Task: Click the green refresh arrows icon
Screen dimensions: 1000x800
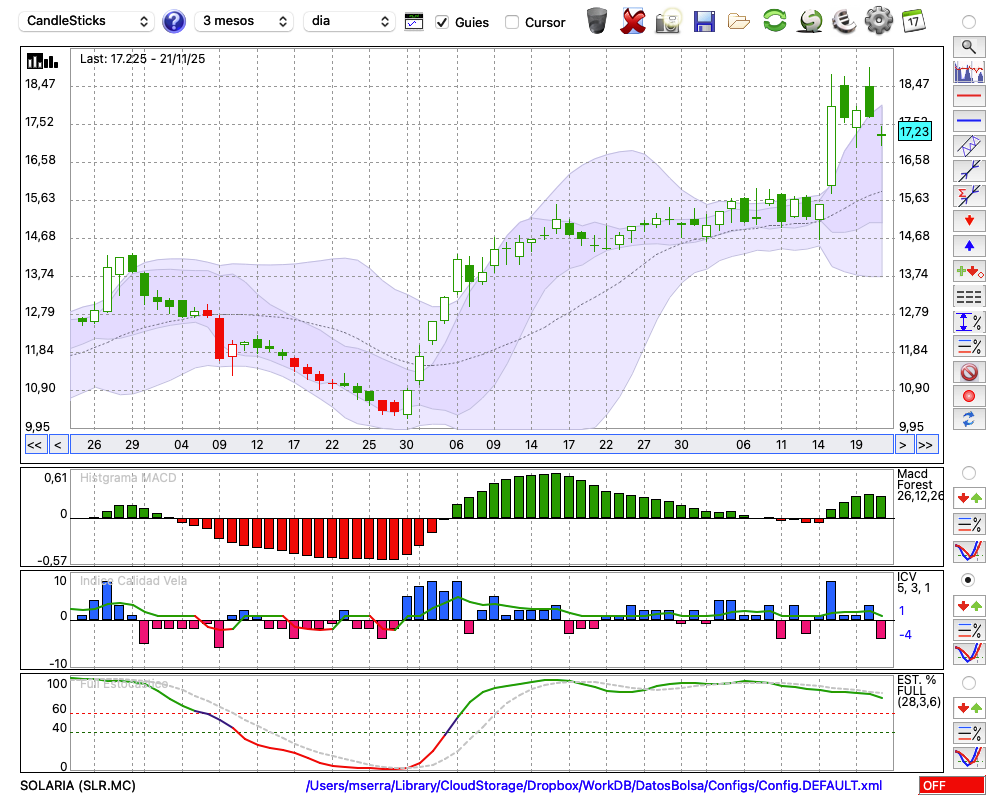Action: click(774, 21)
